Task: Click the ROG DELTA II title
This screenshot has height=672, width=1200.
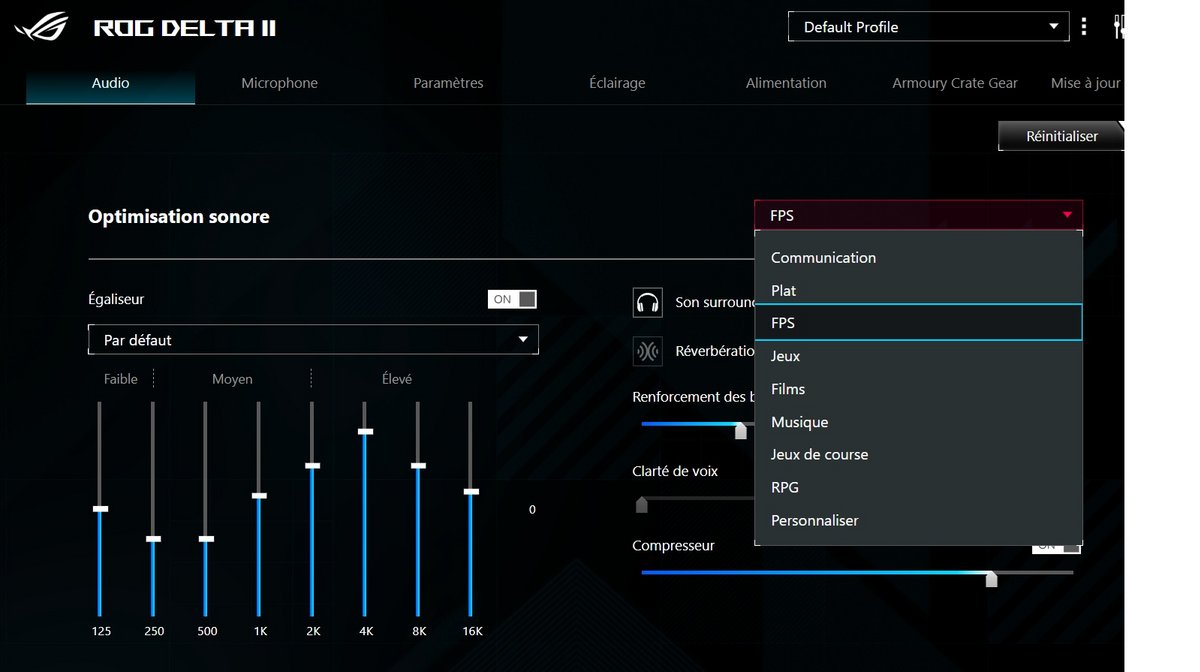Action: [x=185, y=28]
